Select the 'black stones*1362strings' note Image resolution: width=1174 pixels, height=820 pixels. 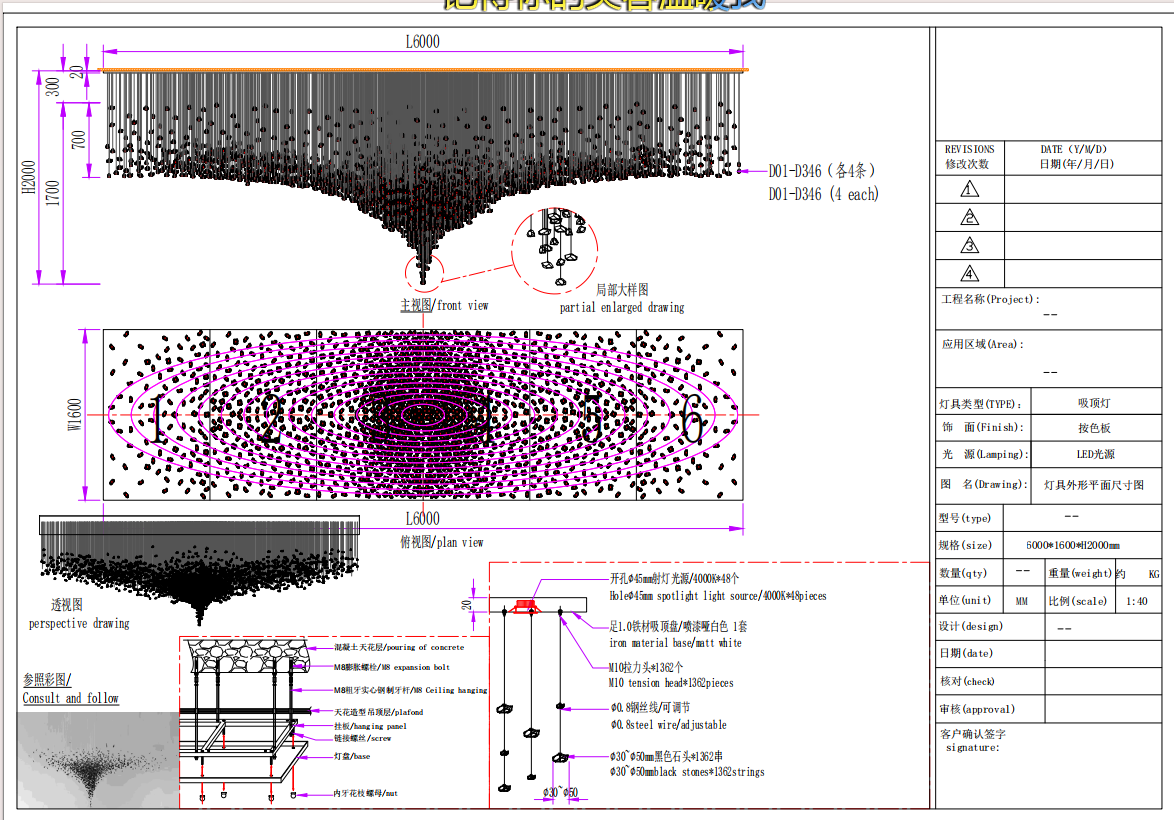[687, 771]
